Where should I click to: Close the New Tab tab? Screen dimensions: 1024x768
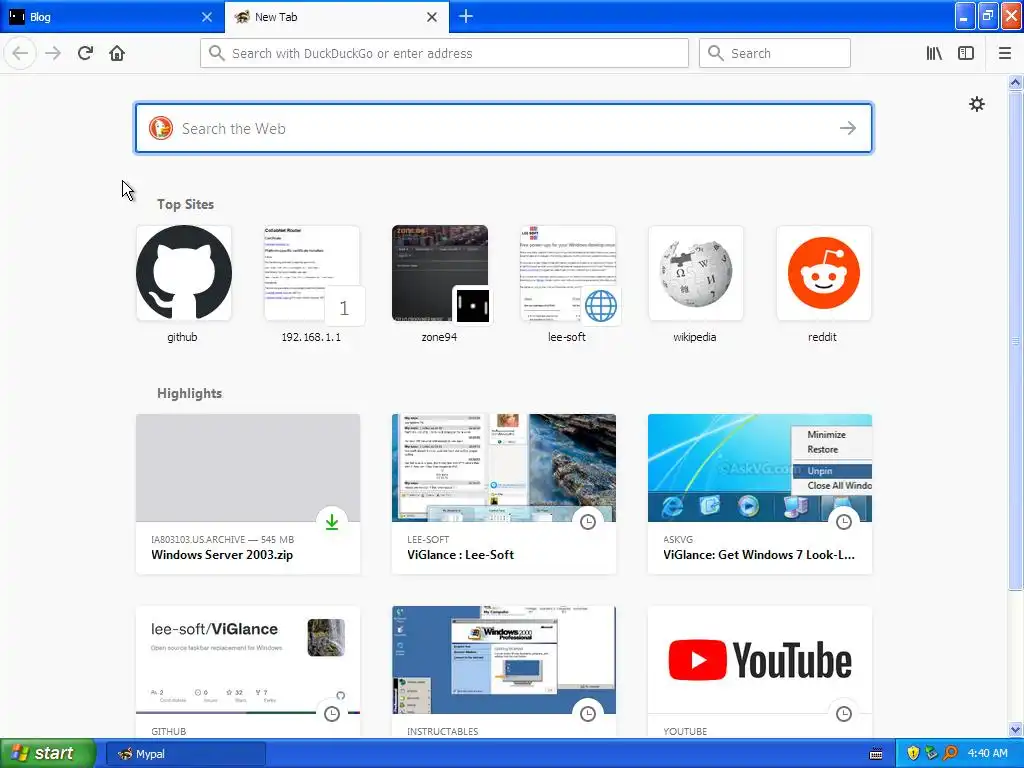click(x=432, y=17)
